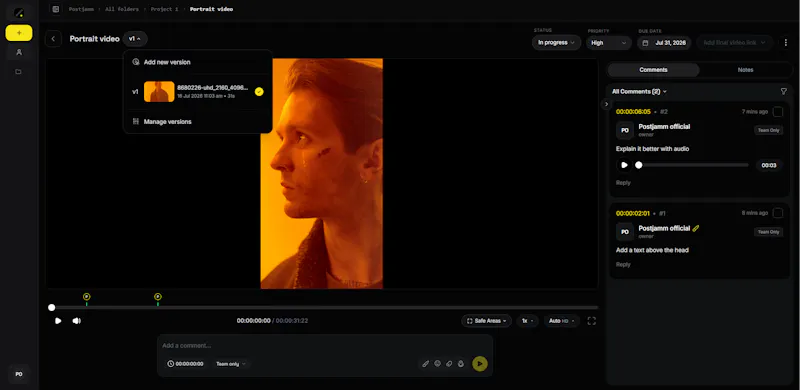Click the Team Only badge on comment #2
800x390 pixels.
[768, 130]
